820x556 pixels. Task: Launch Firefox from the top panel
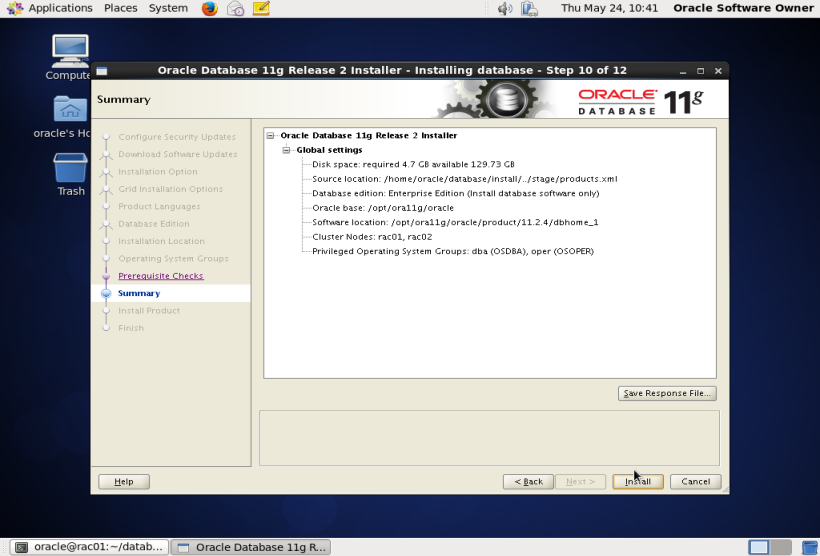[210, 8]
